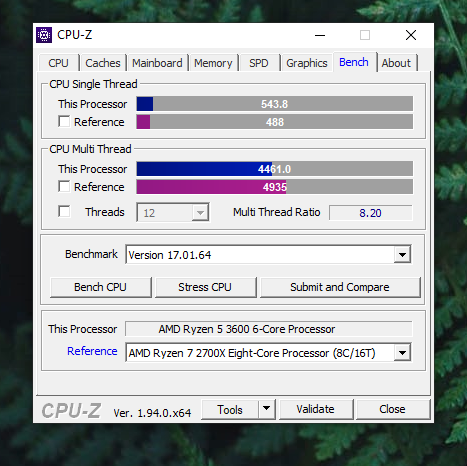Click the blue Reference link label

pyautogui.click(x=92, y=351)
